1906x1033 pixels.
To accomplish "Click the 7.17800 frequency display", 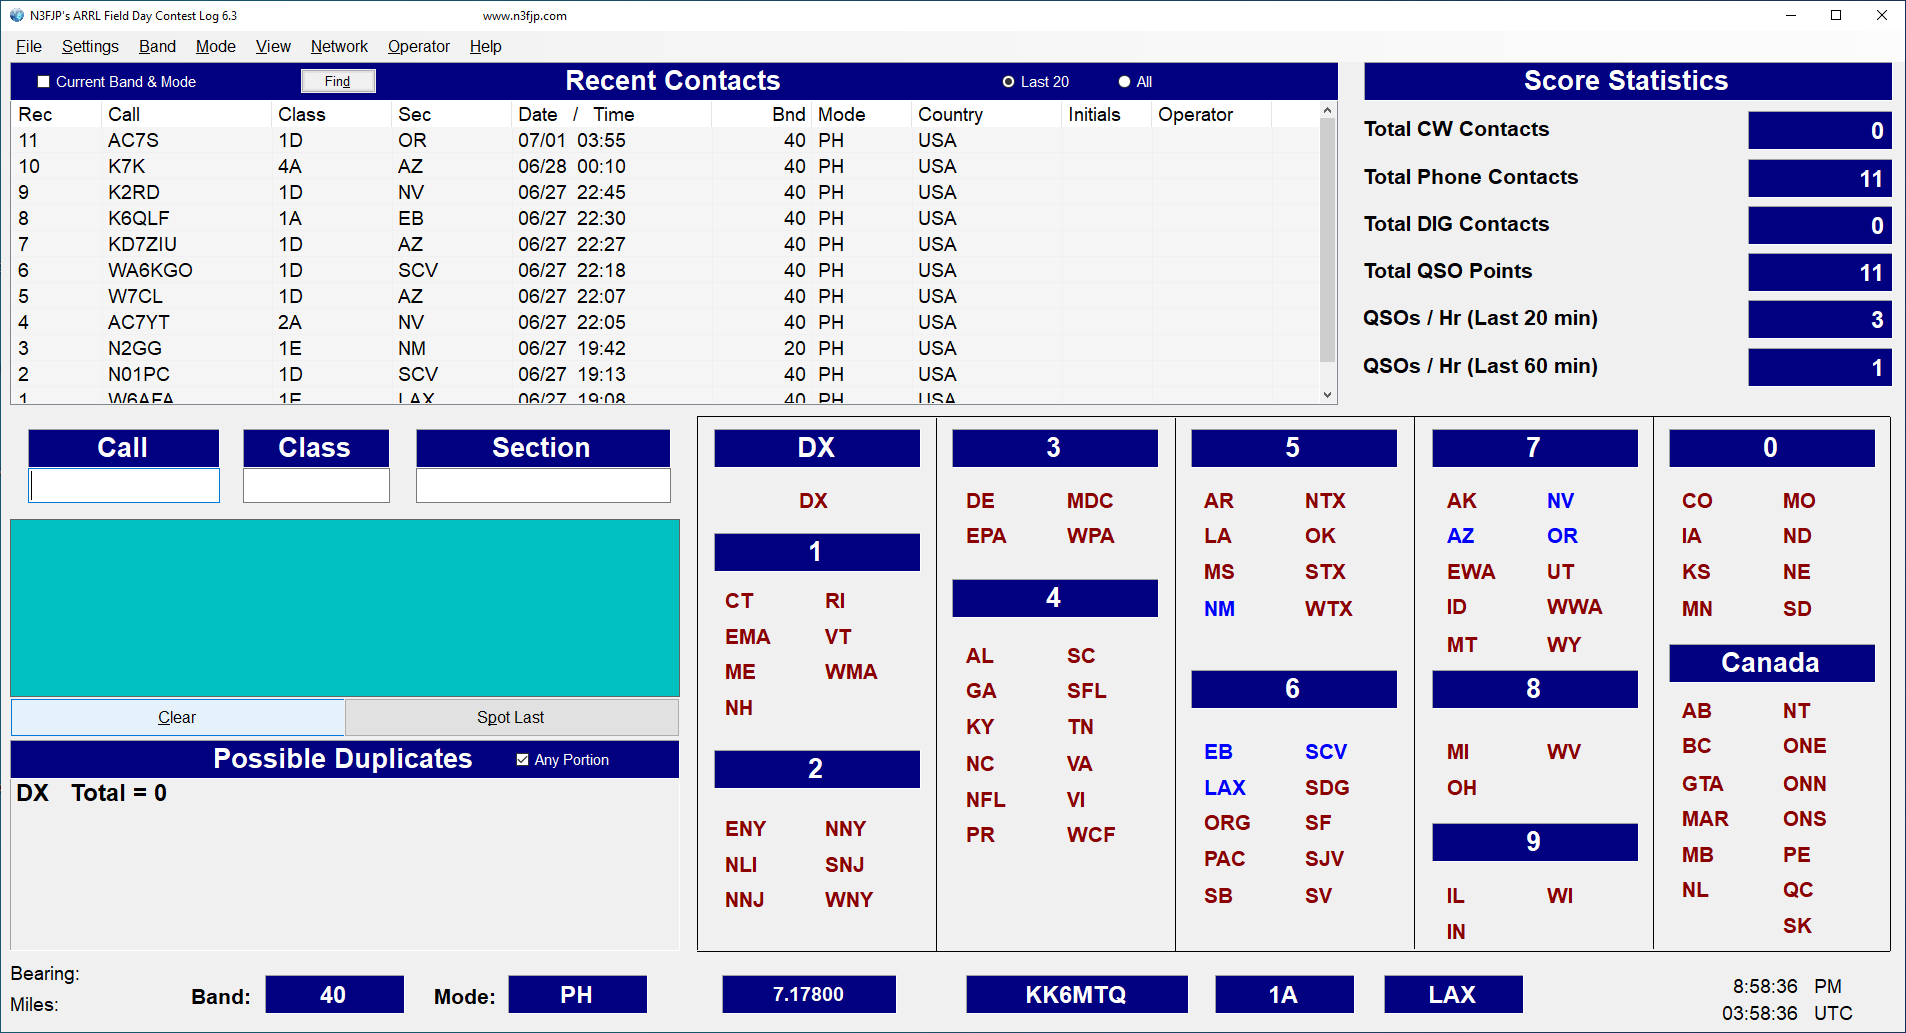I will point(808,994).
